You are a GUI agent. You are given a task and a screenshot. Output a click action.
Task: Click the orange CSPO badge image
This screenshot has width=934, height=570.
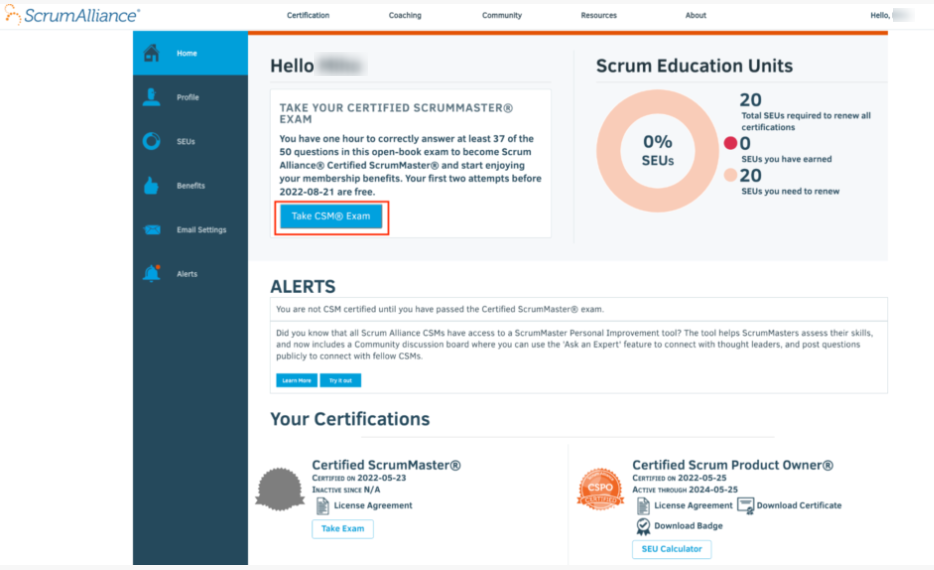[600, 490]
